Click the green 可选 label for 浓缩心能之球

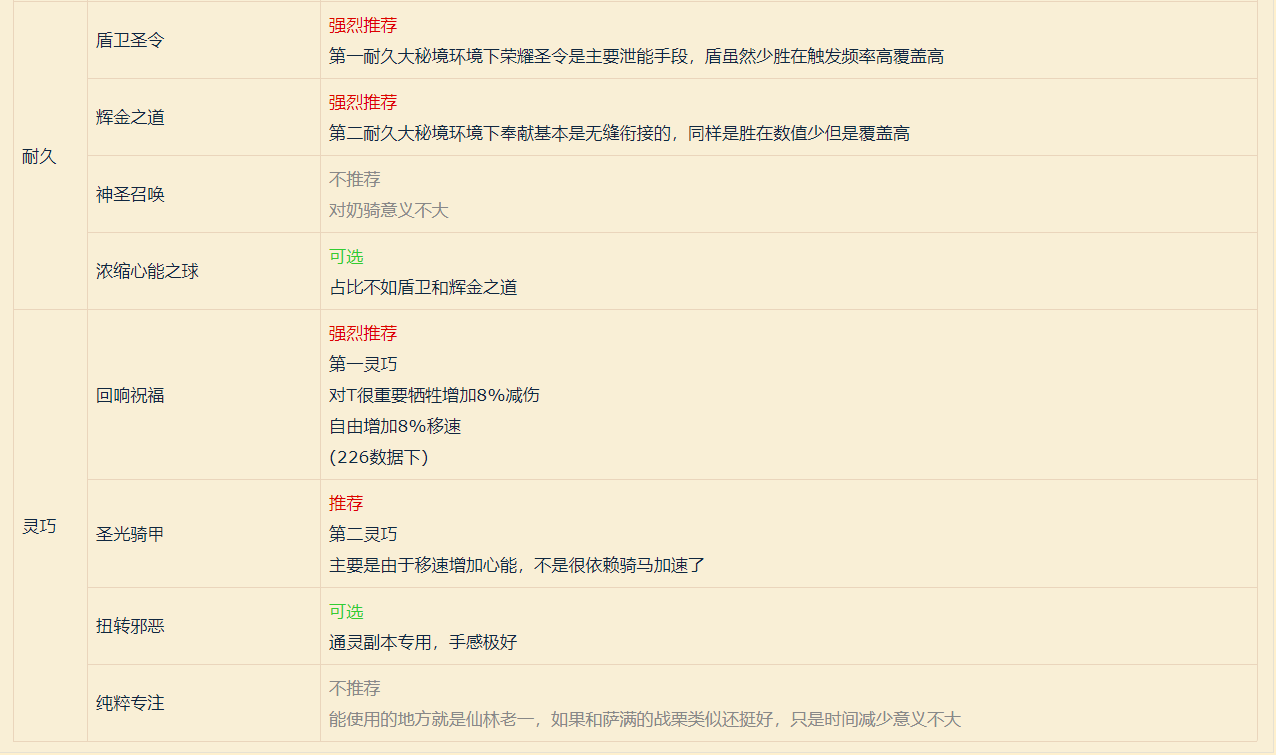click(346, 256)
